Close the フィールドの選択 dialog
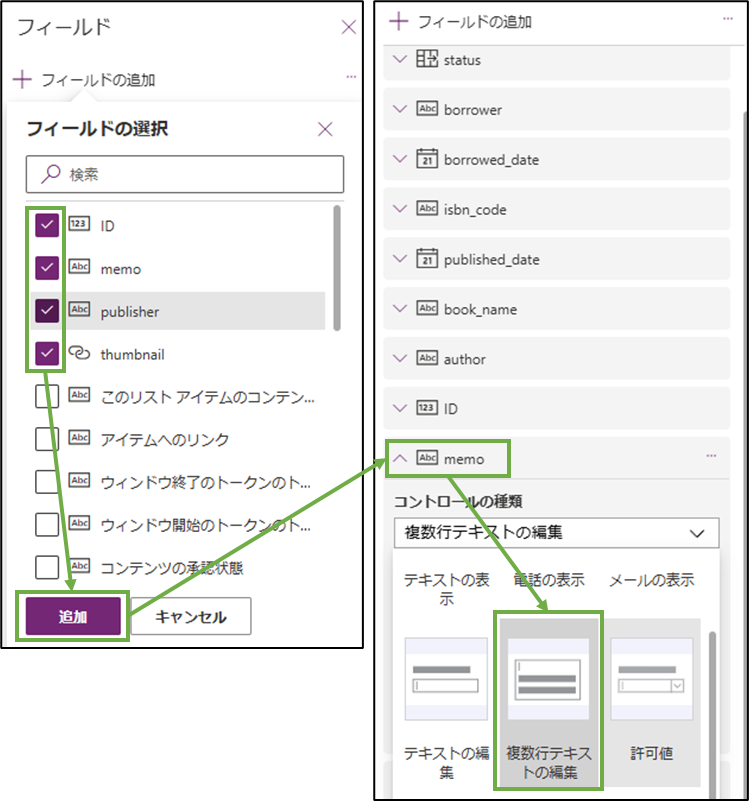Viewport: 749px width, 801px height. click(x=325, y=129)
